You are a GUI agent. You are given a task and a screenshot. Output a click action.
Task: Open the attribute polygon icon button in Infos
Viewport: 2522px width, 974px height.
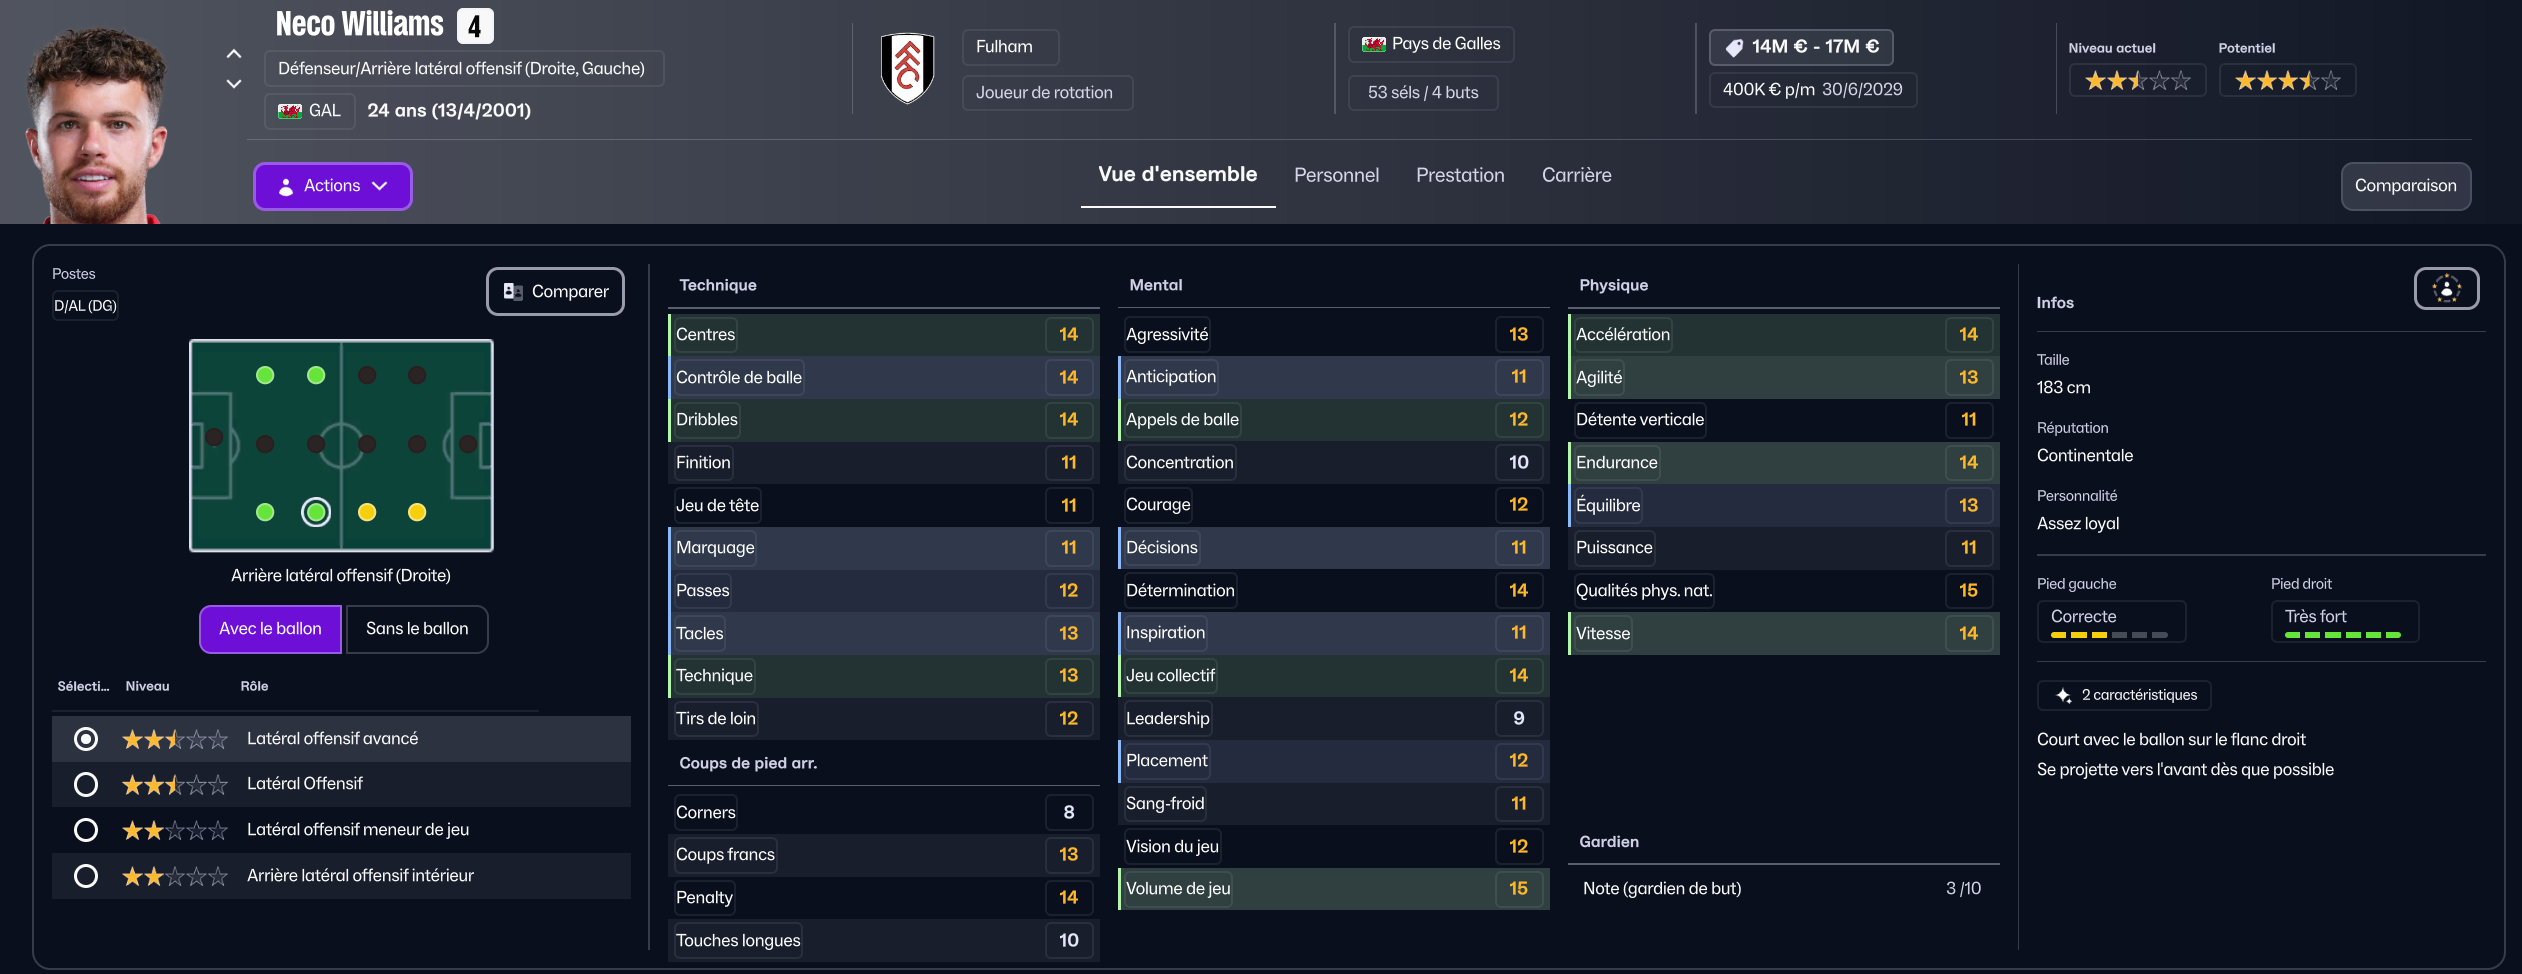point(2446,289)
